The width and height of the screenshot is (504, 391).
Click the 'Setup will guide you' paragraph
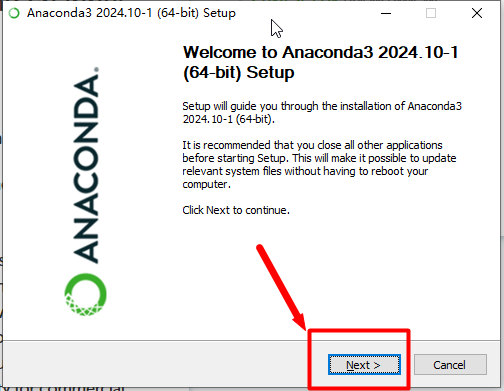[322, 113]
